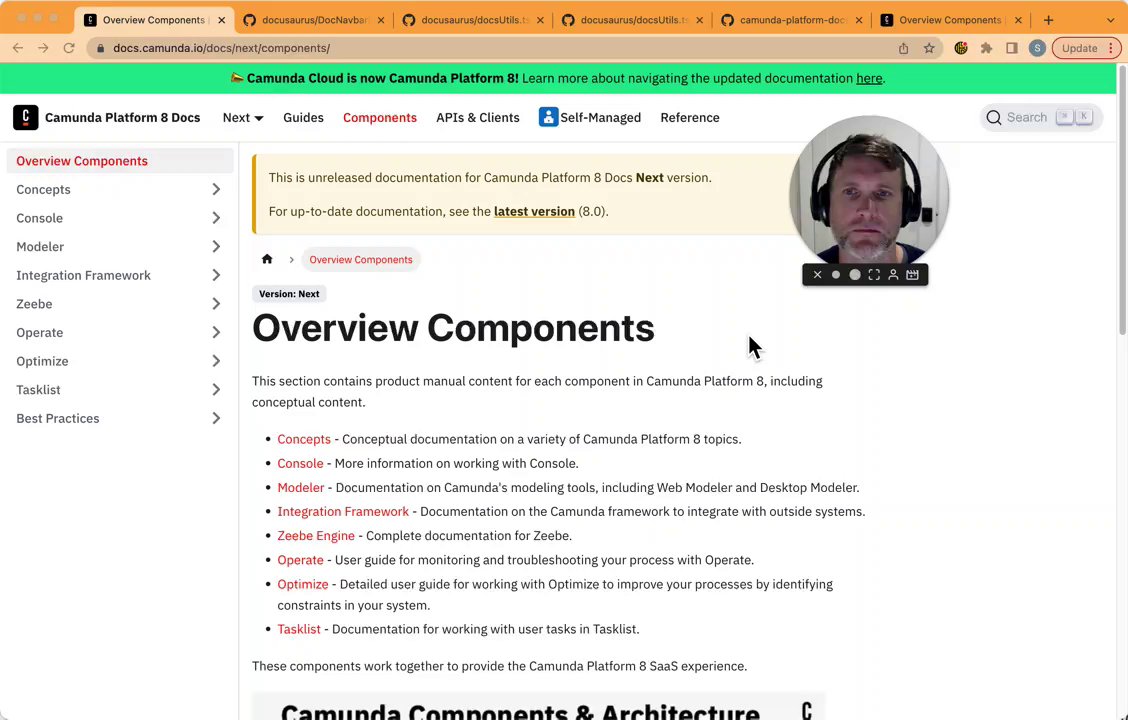Select large webcam bubble size dot

855,275
